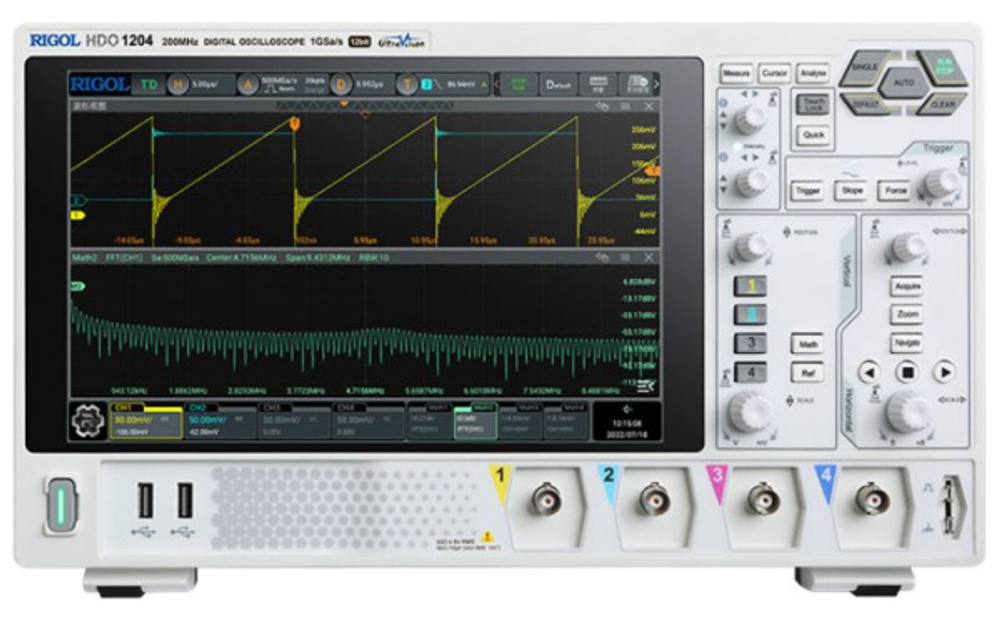Toggle channel 1 with yellow button
The height and width of the screenshot is (620, 1000).
pos(752,287)
